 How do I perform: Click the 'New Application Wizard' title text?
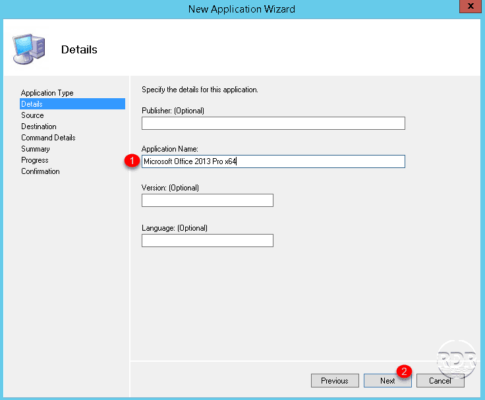tap(242, 9)
